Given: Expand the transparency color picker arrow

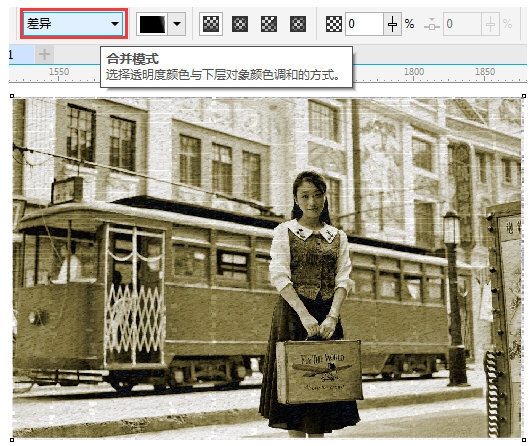Looking at the screenshot, I should 177,24.
